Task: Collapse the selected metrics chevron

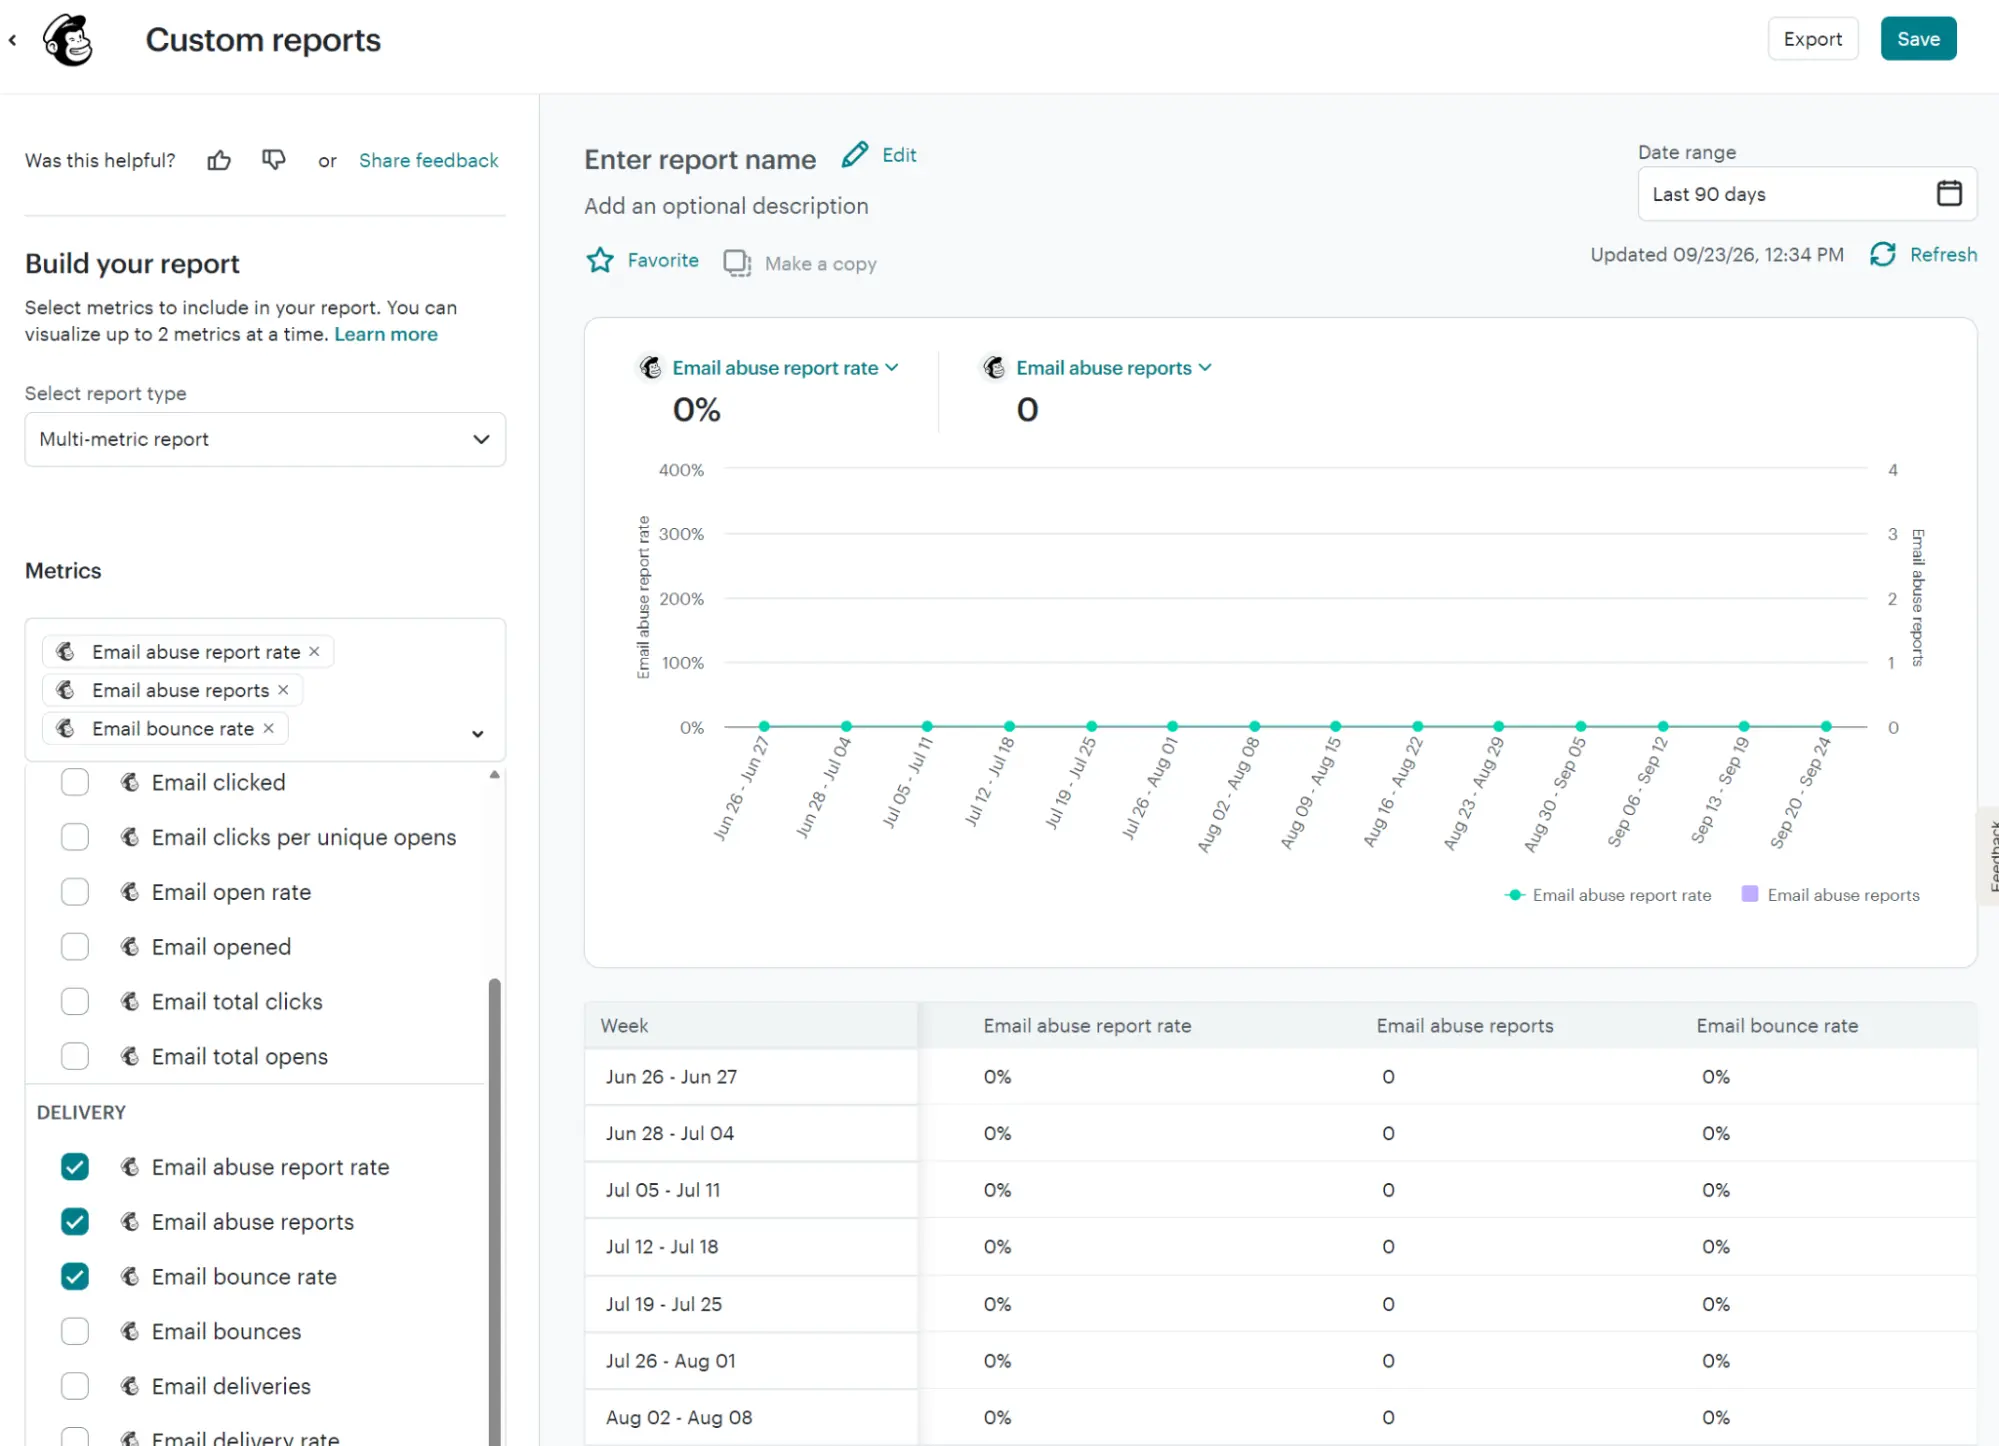Action: pyautogui.click(x=478, y=734)
